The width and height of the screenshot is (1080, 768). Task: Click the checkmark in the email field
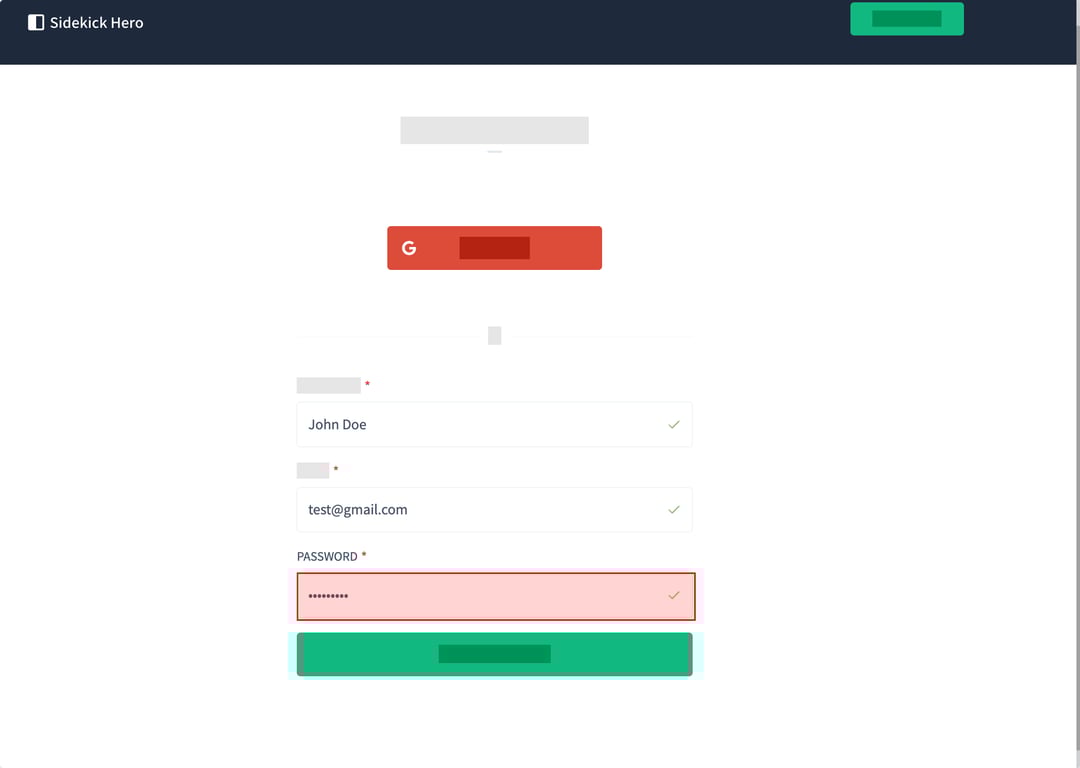(674, 510)
